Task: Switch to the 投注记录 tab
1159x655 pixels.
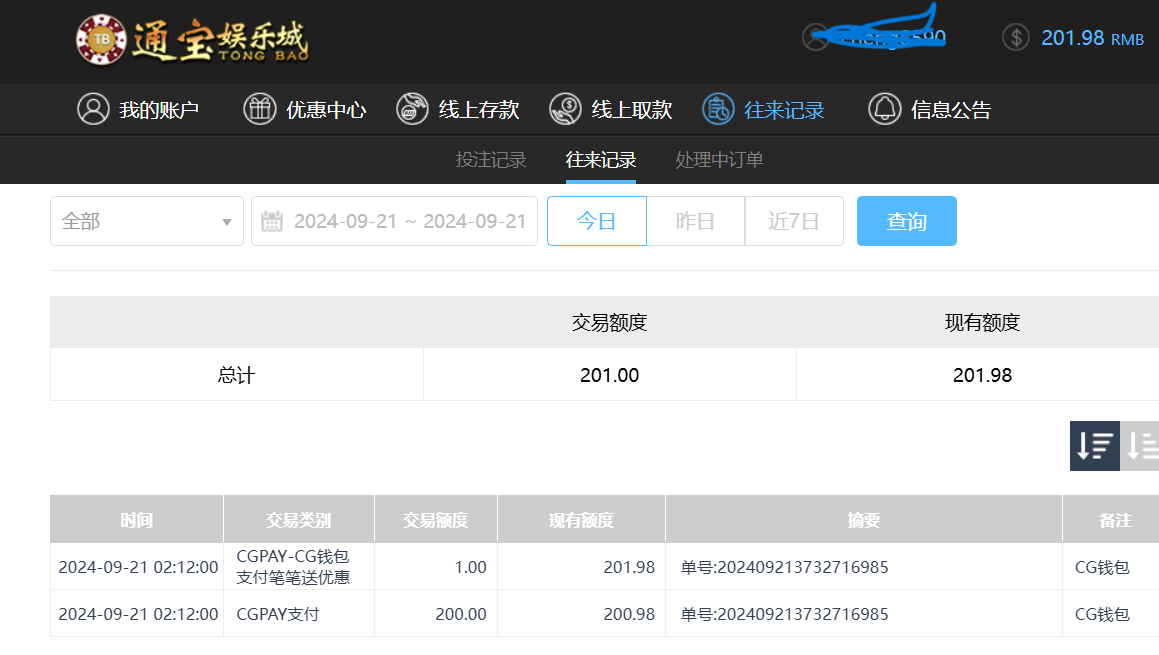Action: coord(491,160)
